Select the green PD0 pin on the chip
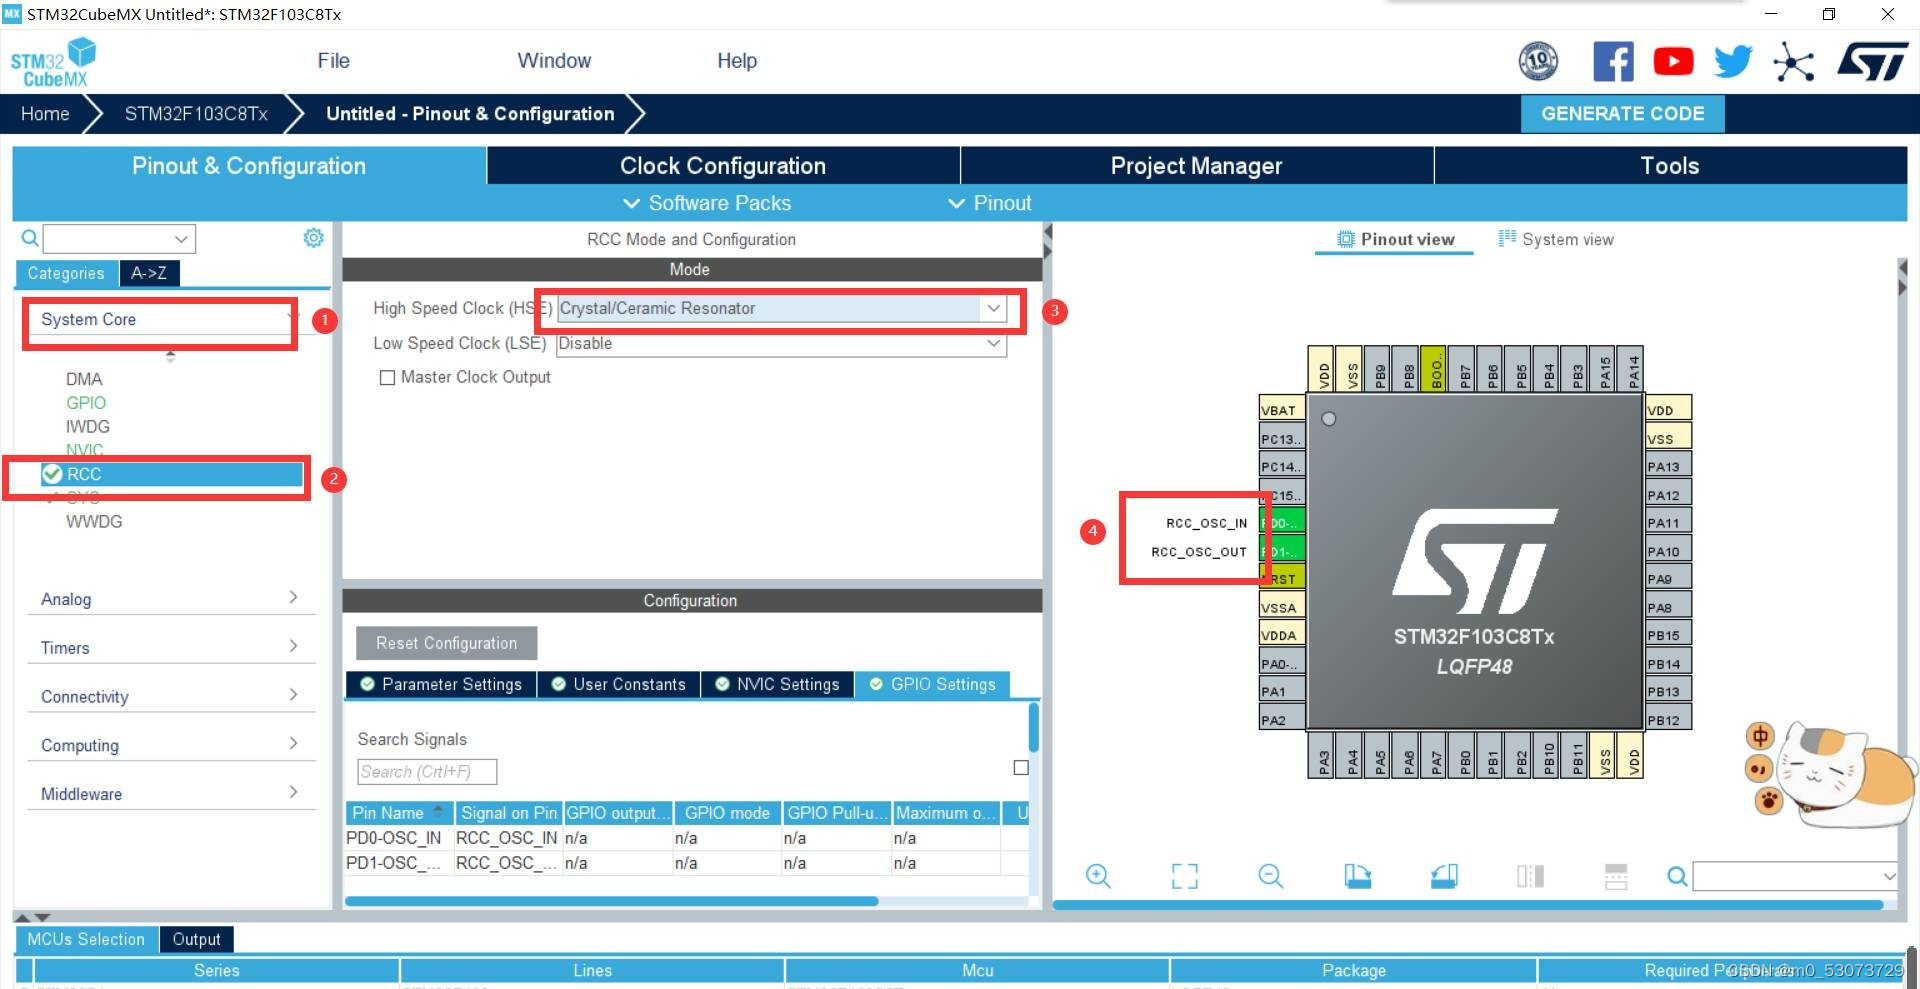Image resolution: width=1920 pixels, height=989 pixels. tap(1283, 523)
